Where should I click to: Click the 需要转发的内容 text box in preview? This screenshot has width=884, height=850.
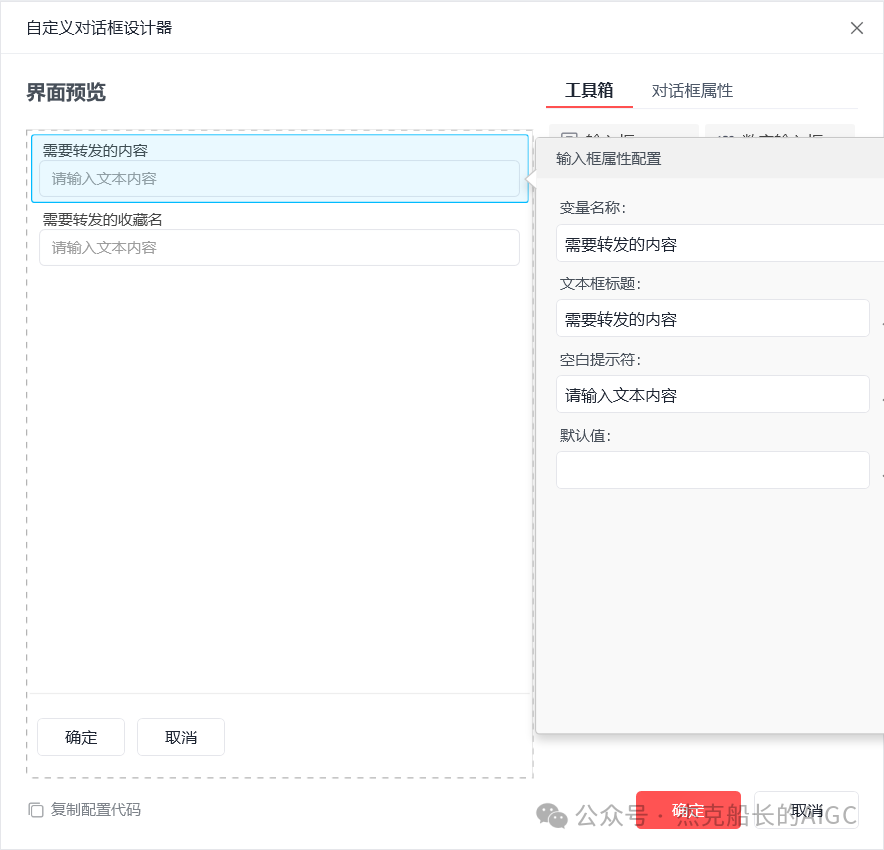(x=280, y=179)
